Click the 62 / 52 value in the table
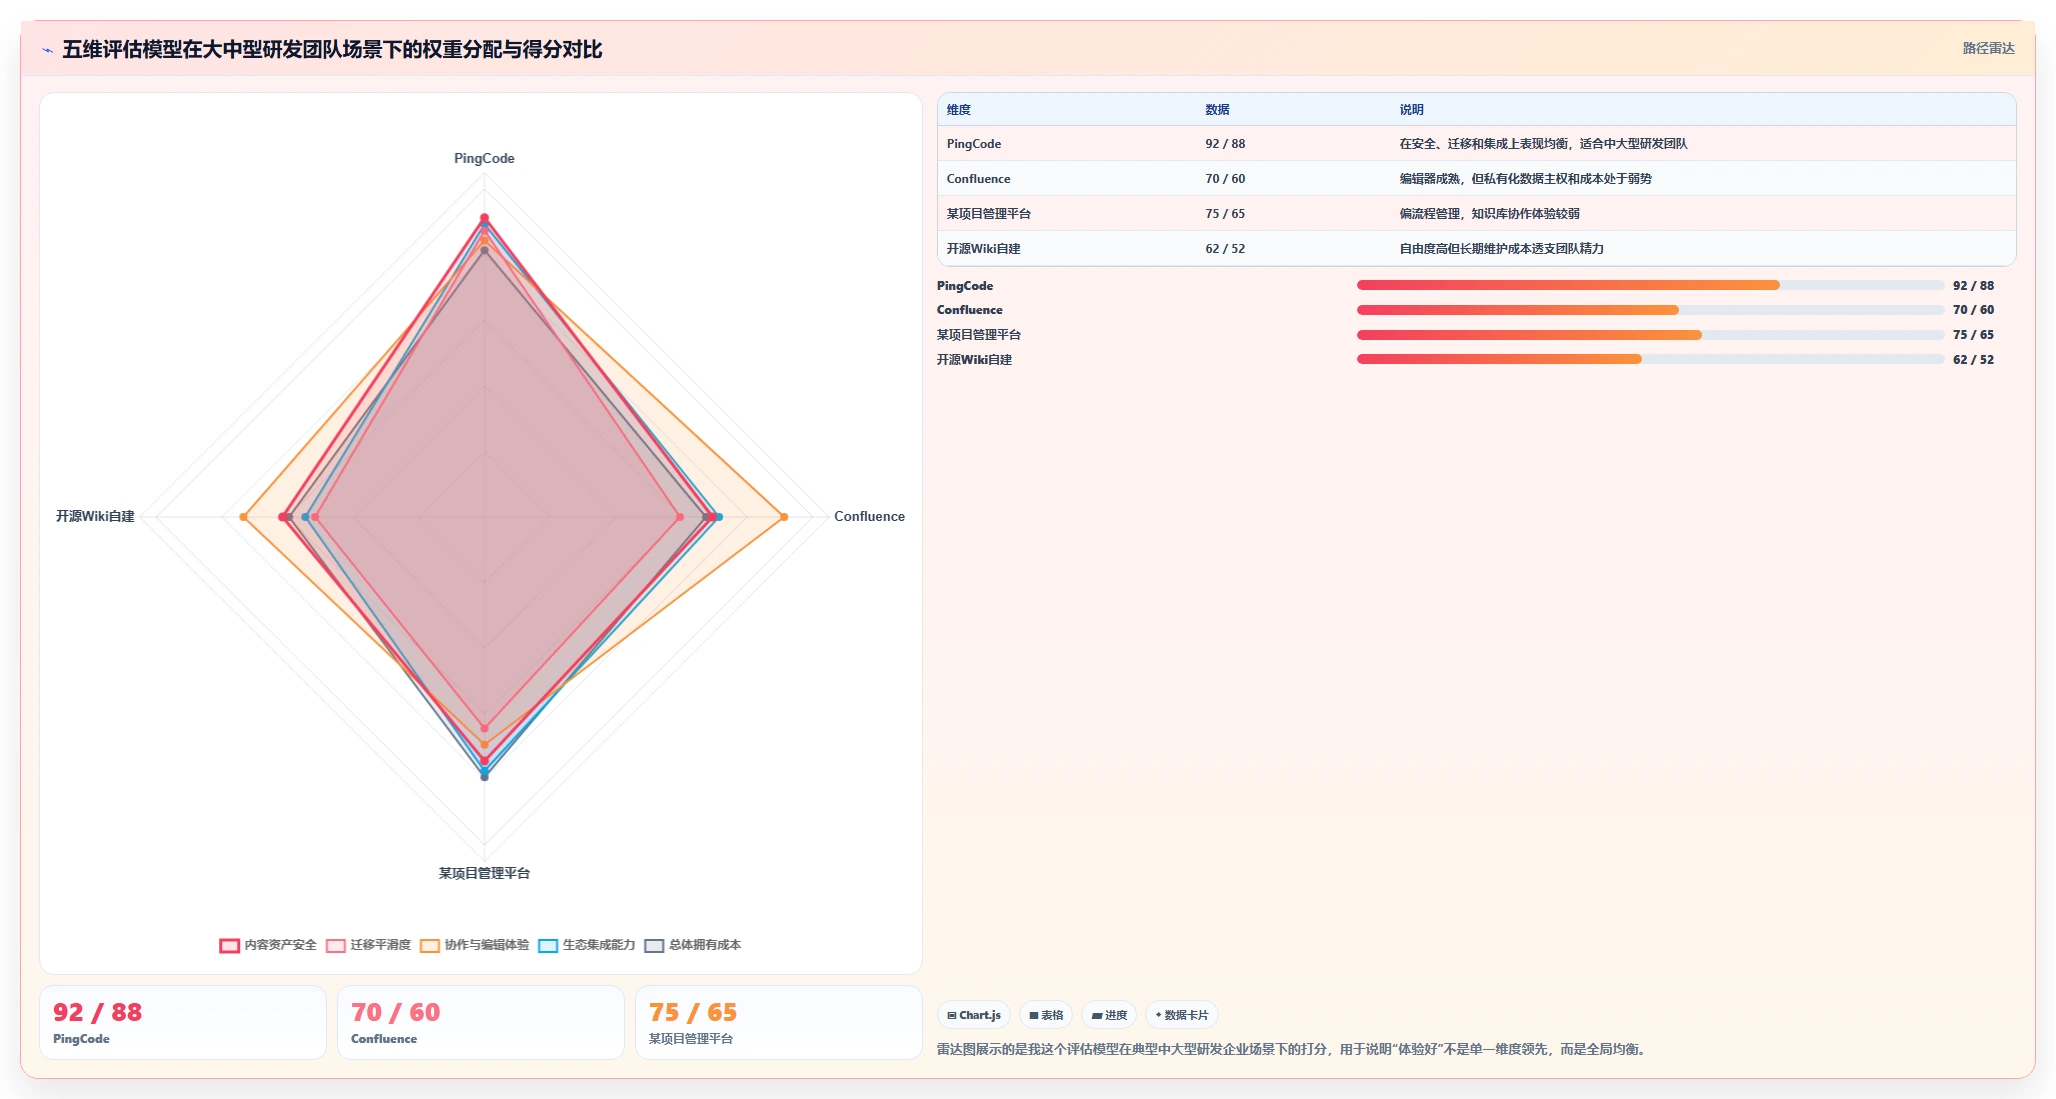 click(x=1225, y=249)
